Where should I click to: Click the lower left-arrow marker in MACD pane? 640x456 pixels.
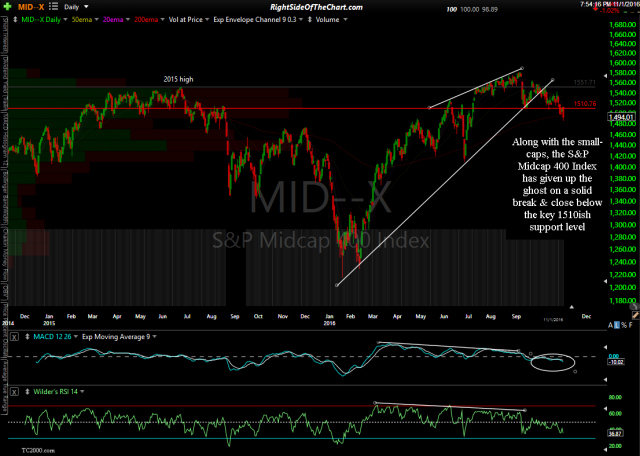click(604, 379)
